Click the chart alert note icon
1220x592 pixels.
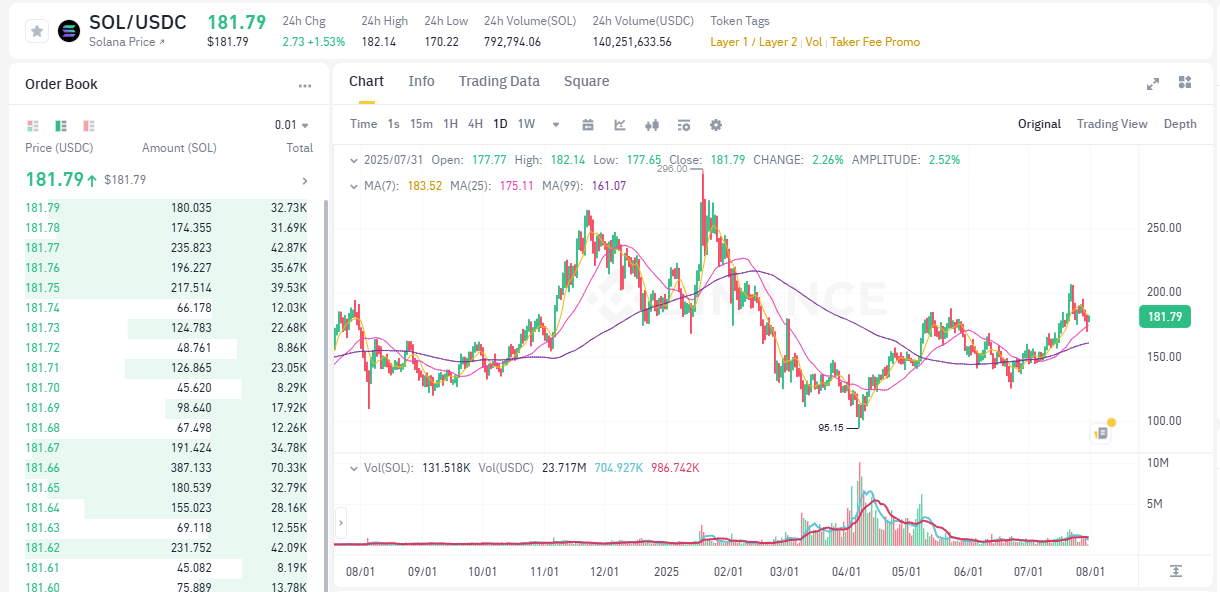tap(1101, 433)
